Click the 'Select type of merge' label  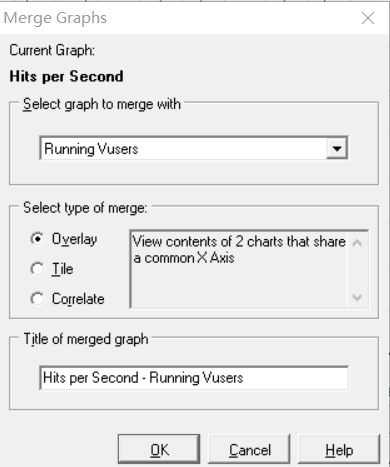(85, 208)
